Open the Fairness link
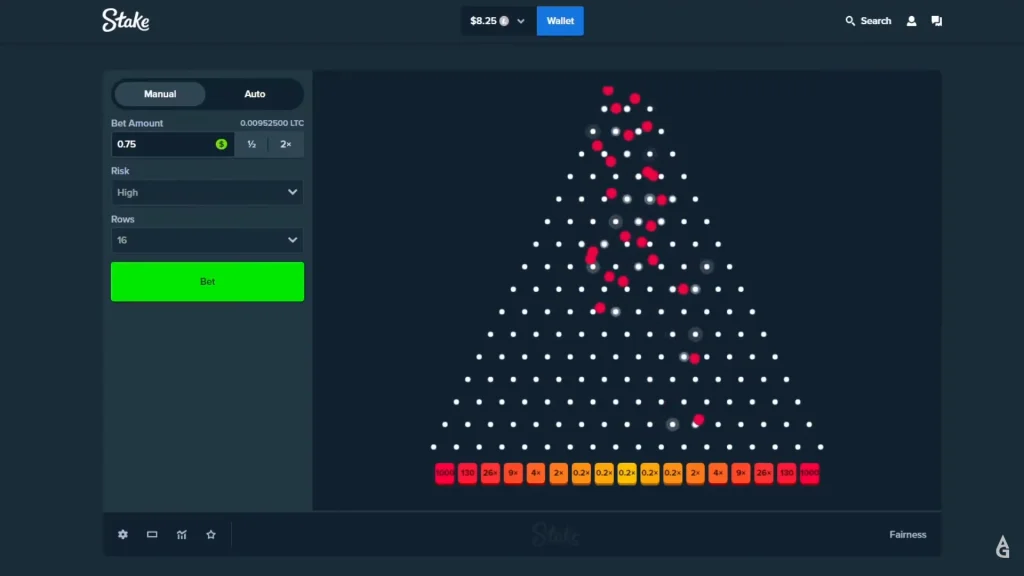 908,534
